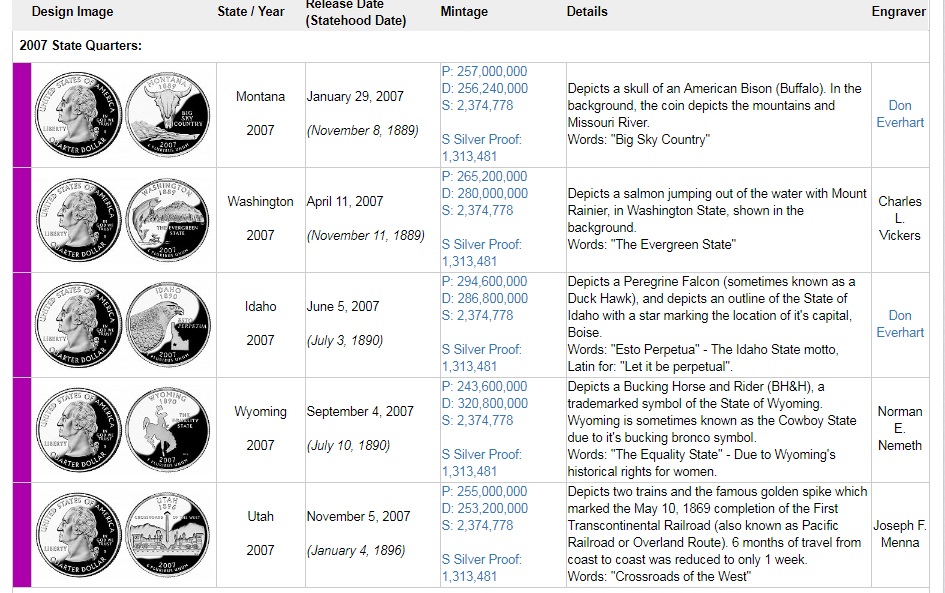Click the Utah golden spike reverse coin image
945x593 pixels.
point(168,535)
